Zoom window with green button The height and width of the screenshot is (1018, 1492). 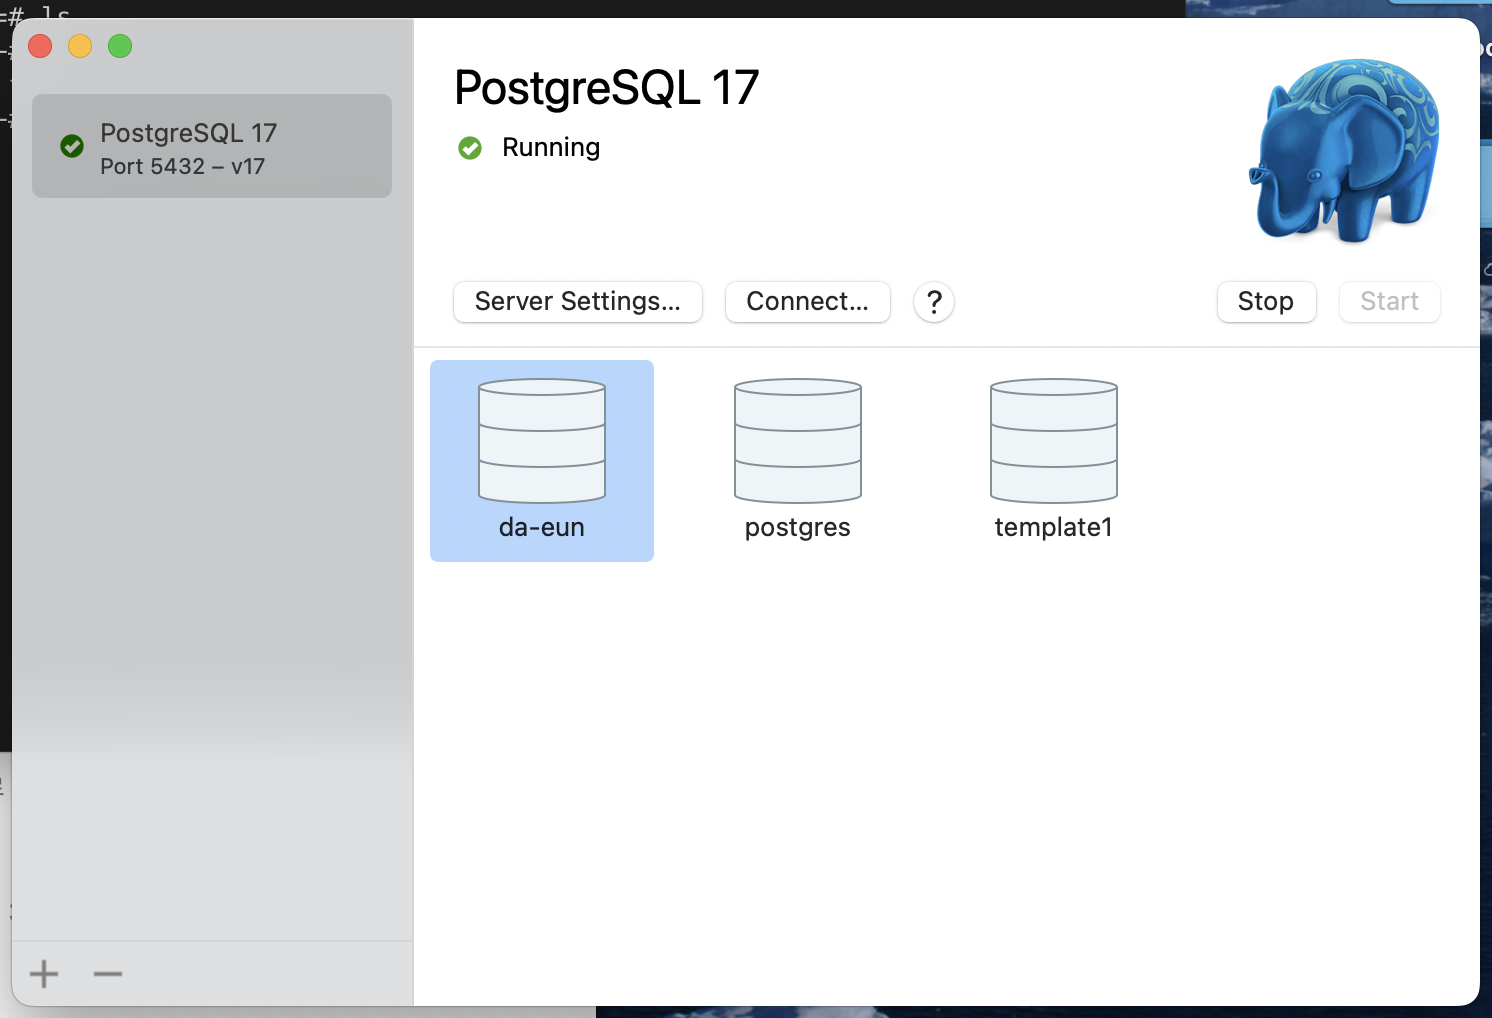pyautogui.click(x=120, y=46)
